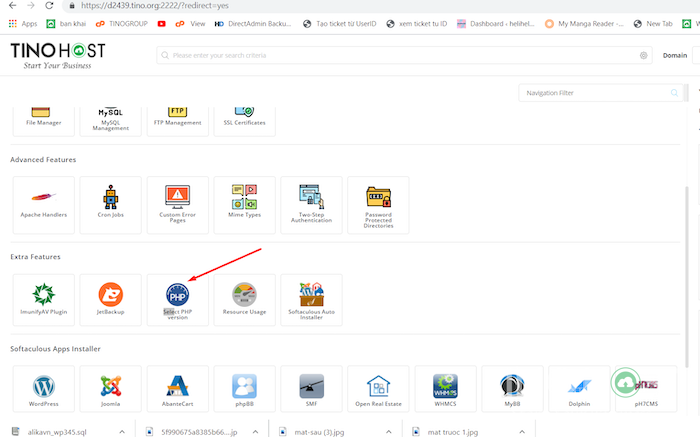Click the Navigation Filter field
Image resolution: width=700 pixels, height=437 pixels.
click(600, 93)
